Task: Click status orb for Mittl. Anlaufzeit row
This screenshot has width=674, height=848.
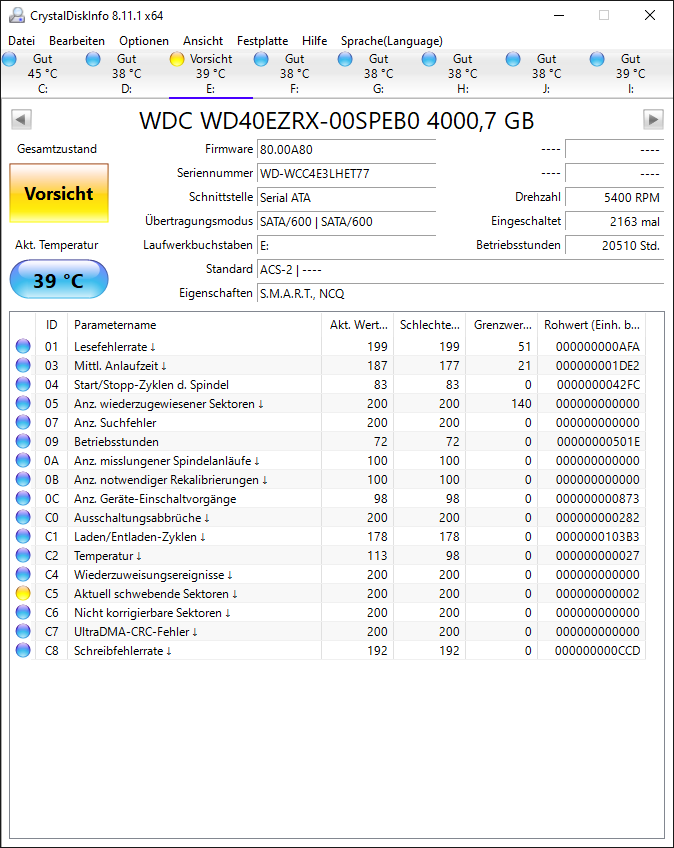Action: [23, 365]
